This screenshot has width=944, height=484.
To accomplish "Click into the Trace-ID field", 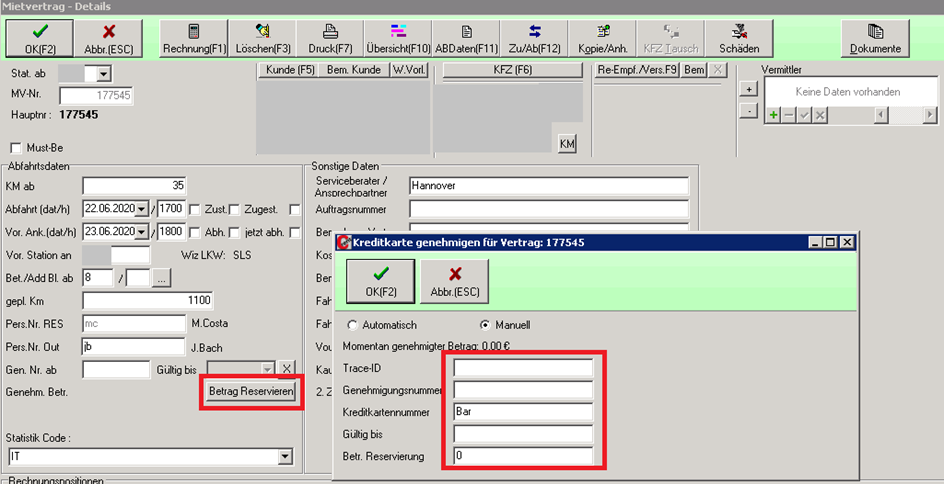I will pos(523,368).
